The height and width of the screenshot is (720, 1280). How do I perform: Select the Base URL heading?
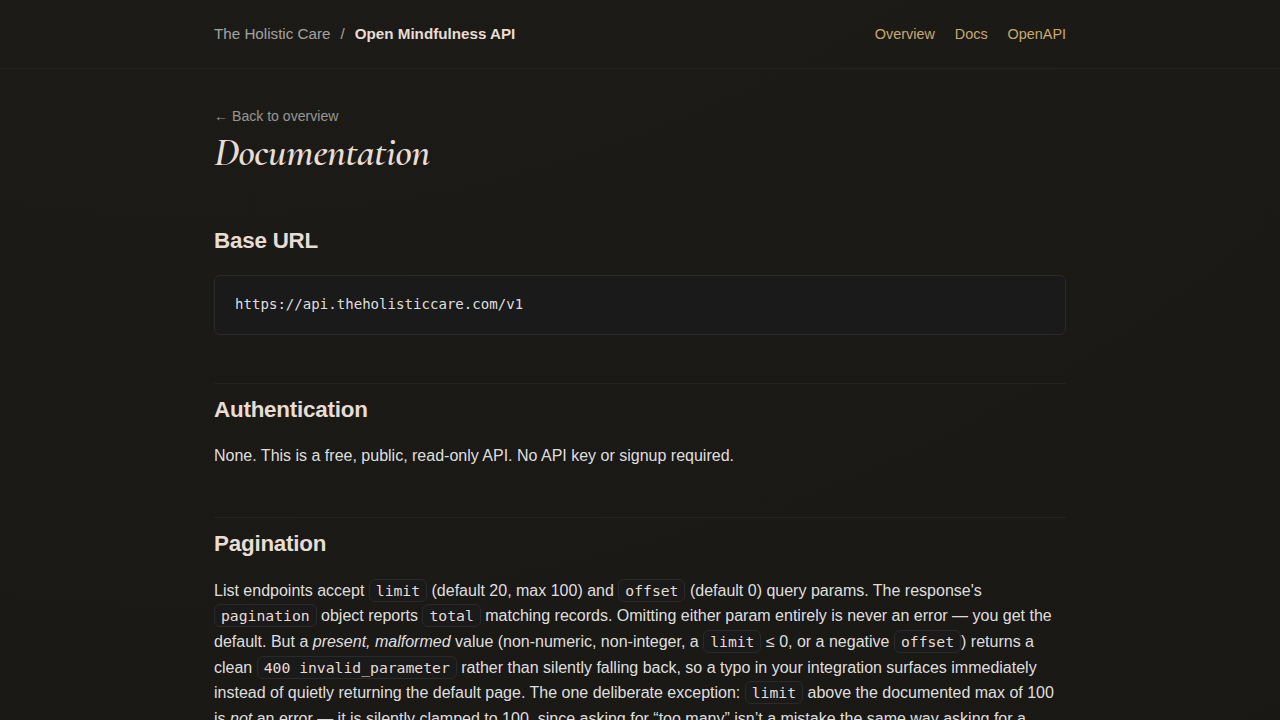tap(266, 241)
